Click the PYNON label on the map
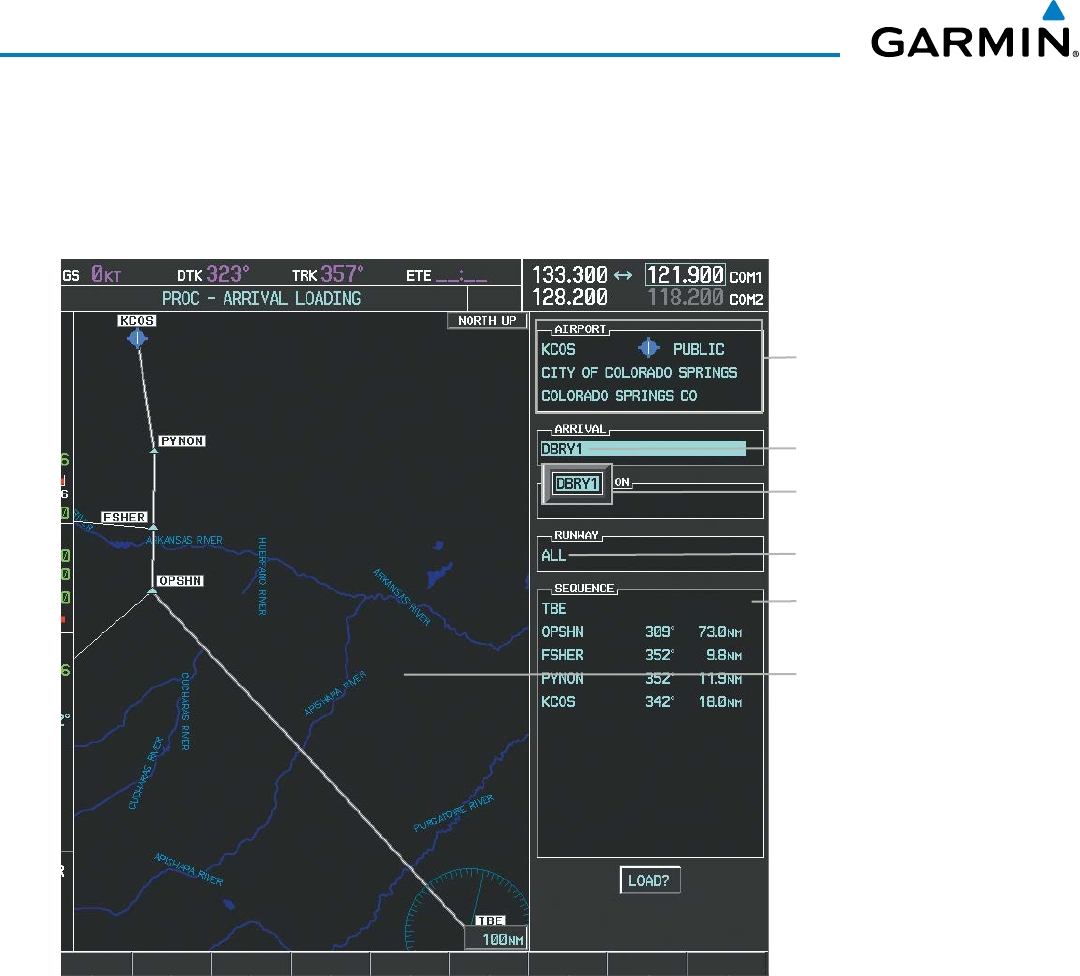 pos(182,441)
